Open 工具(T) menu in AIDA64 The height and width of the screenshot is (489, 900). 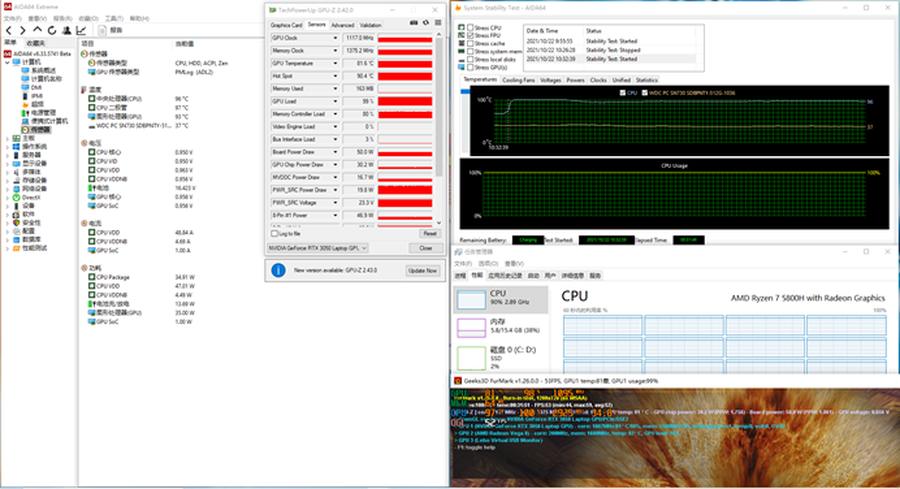tap(114, 18)
